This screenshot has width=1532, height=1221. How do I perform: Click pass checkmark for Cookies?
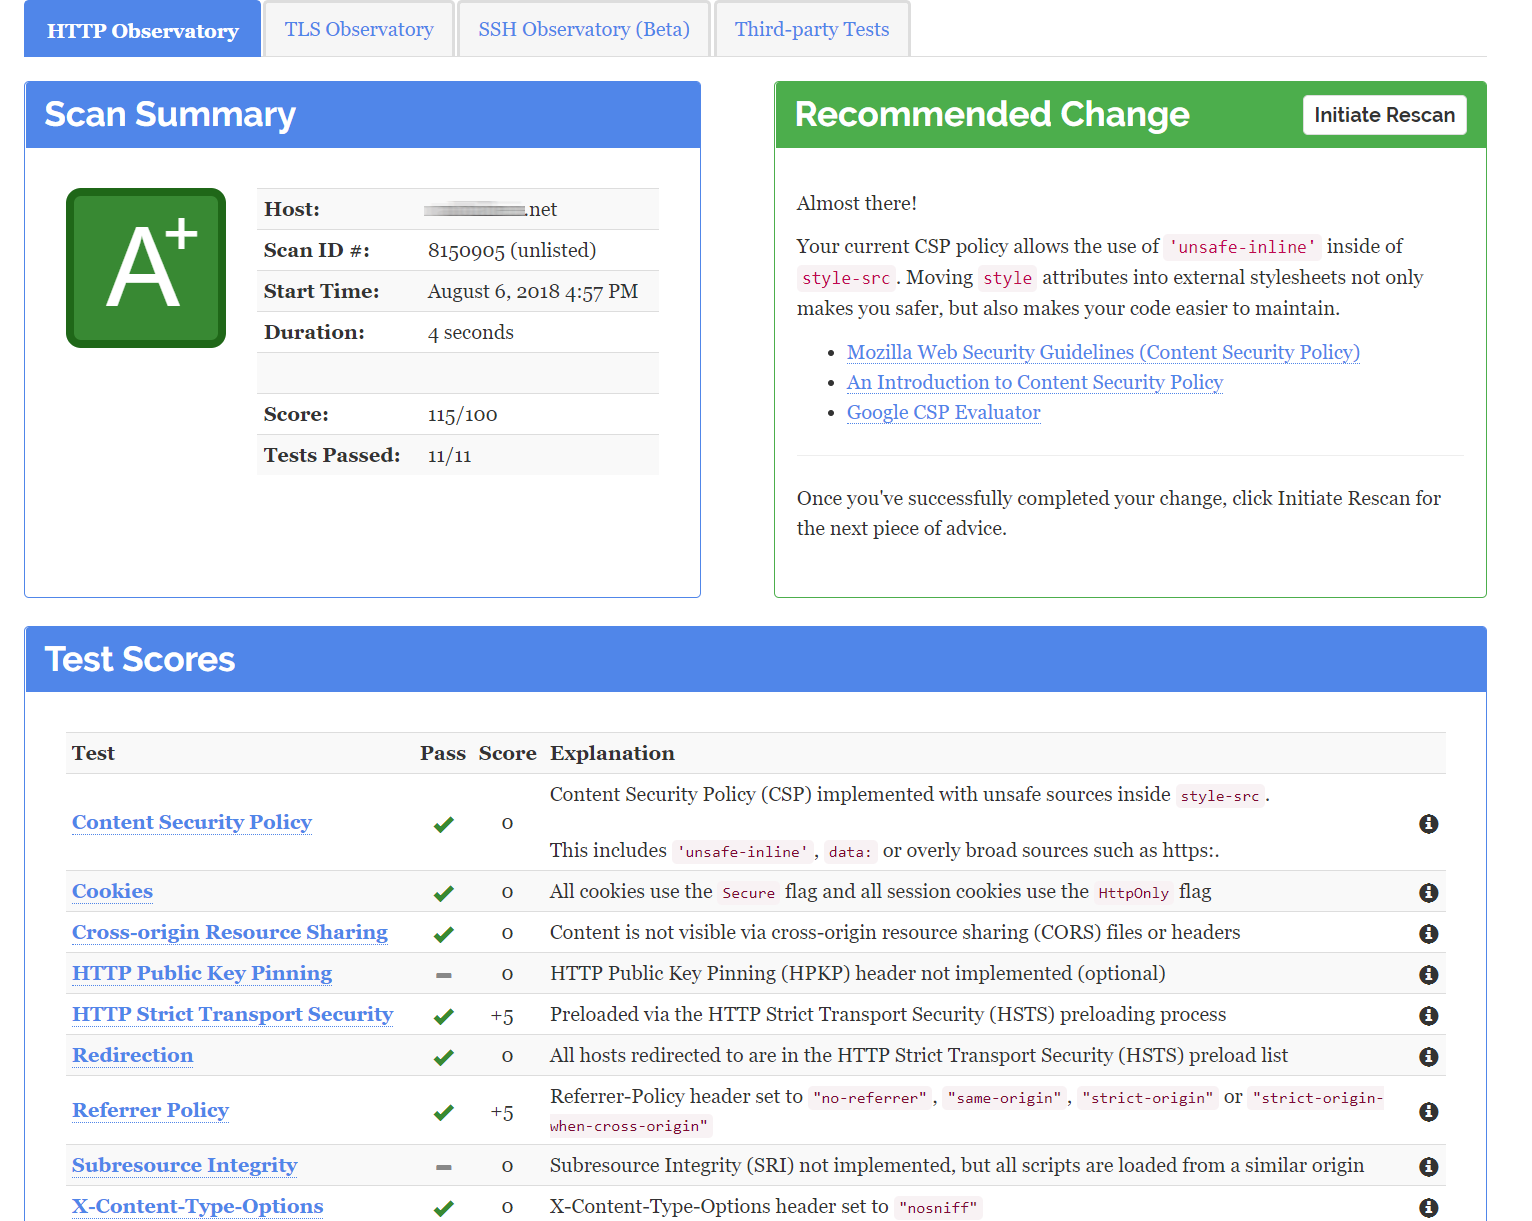click(x=443, y=893)
